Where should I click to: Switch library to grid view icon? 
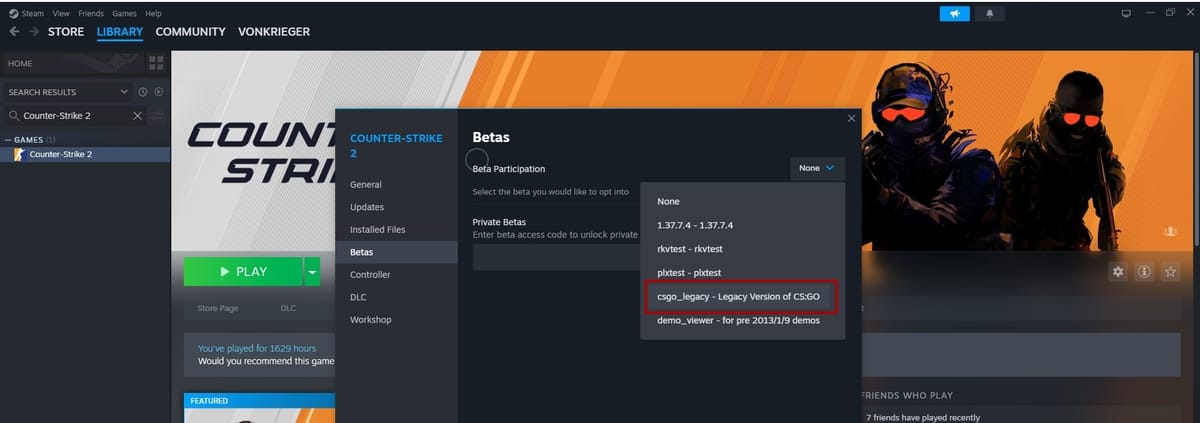[x=156, y=64]
